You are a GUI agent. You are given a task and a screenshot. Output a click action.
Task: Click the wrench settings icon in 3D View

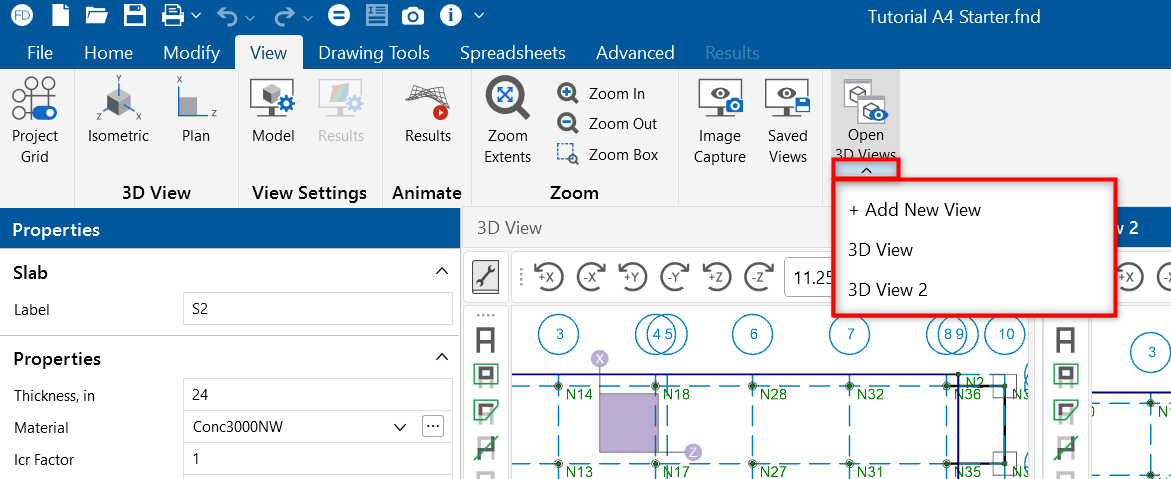(x=486, y=277)
